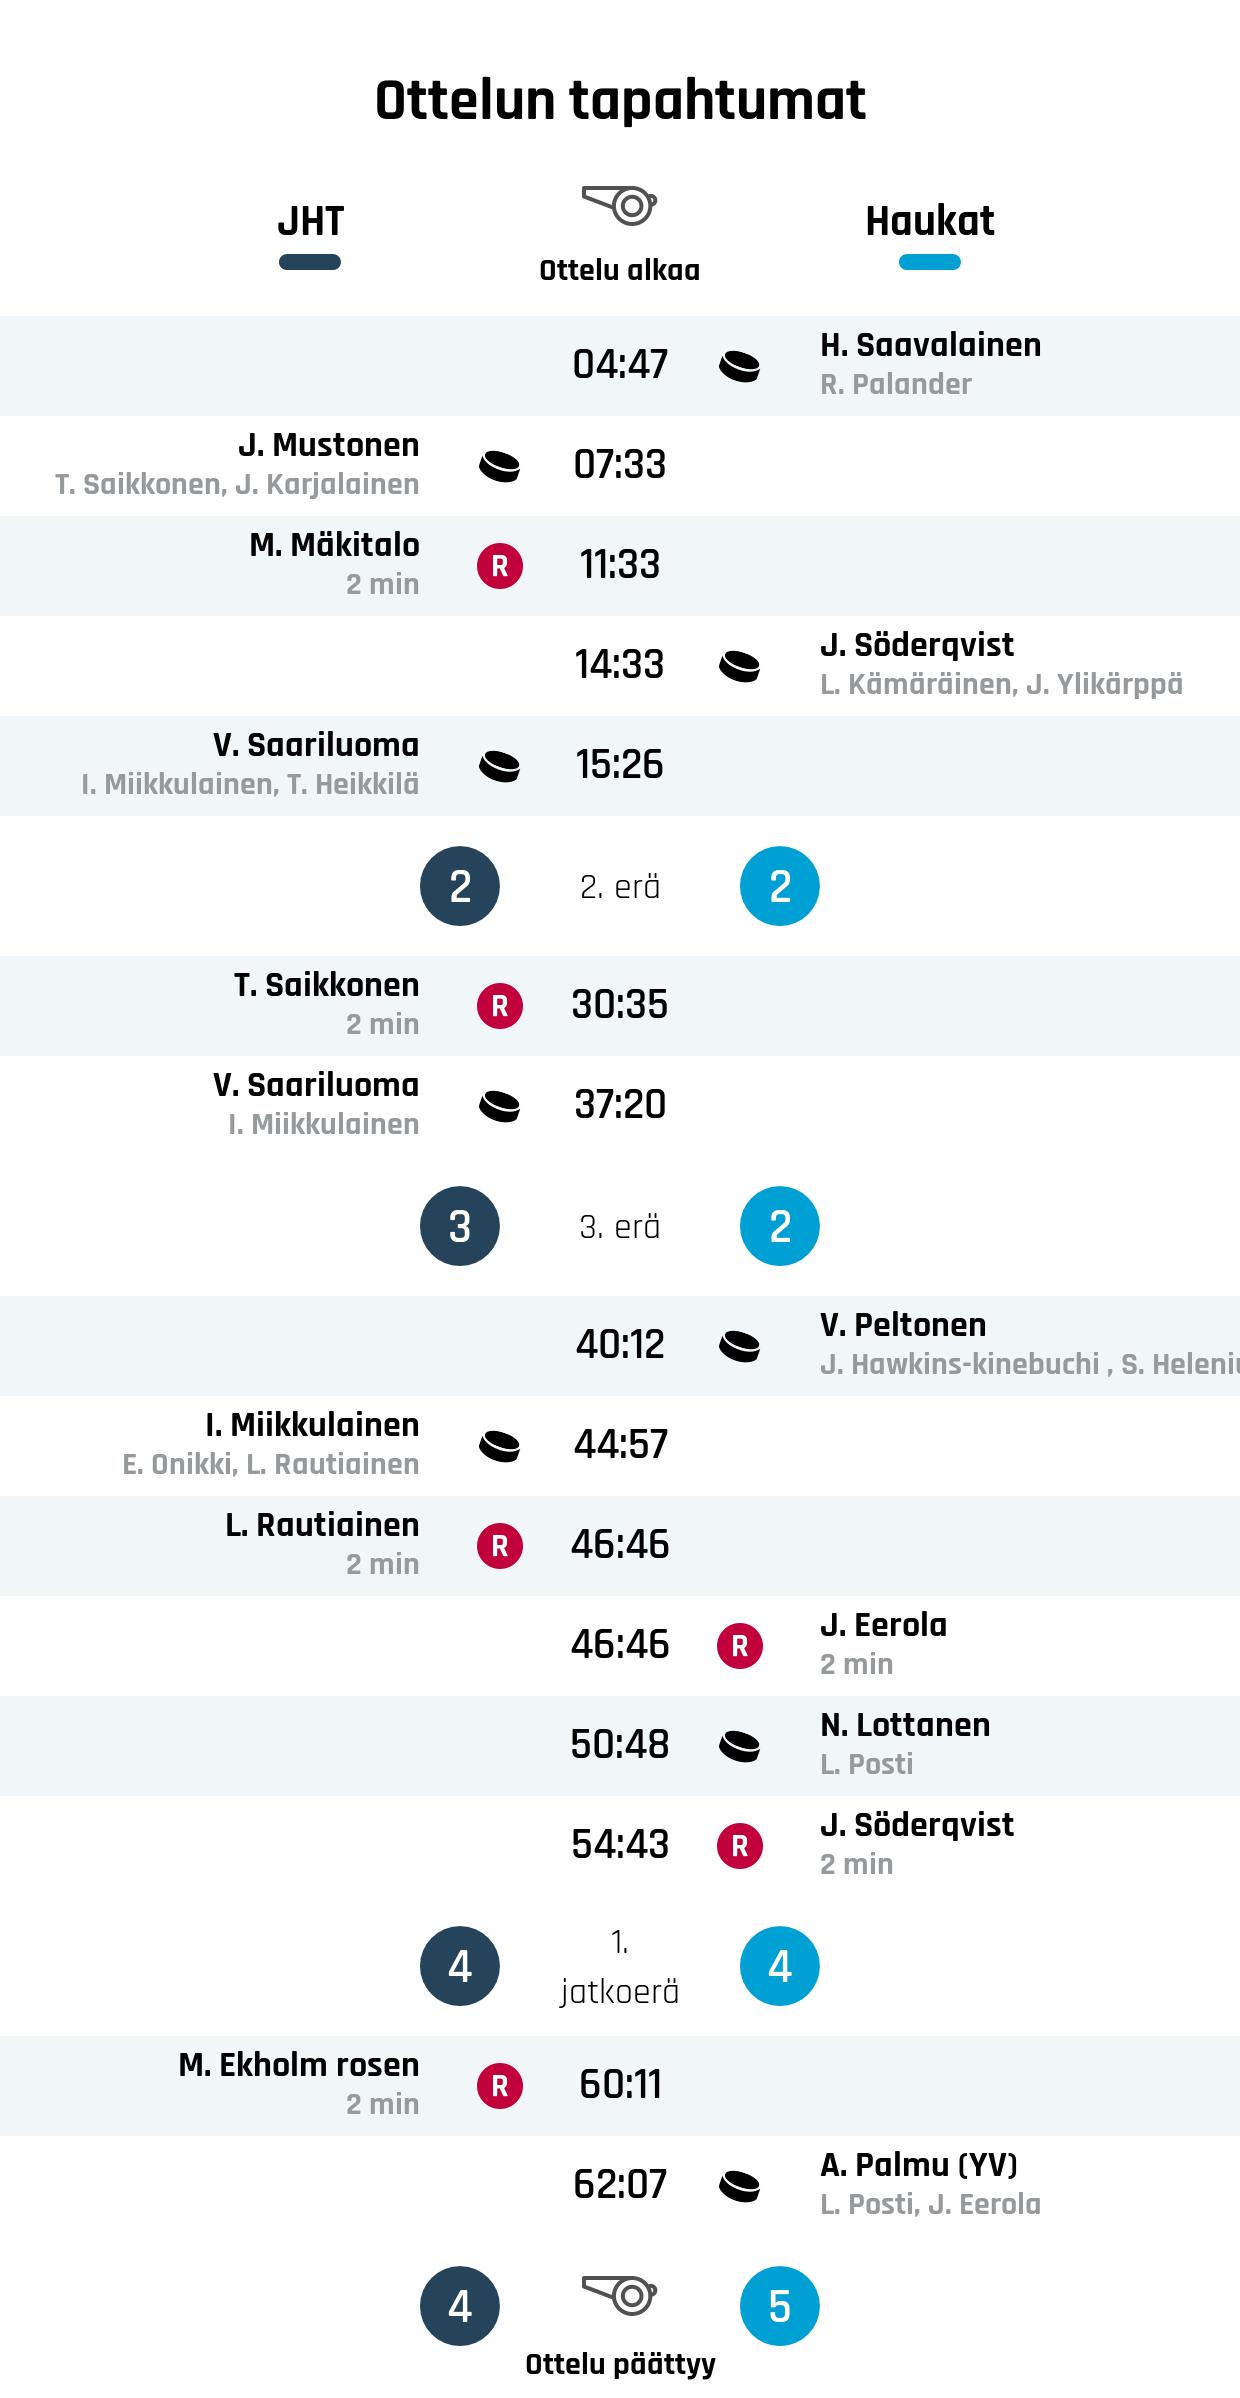The height and width of the screenshot is (2398, 1240).
Task: Select the JHT team heading
Action: (x=310, y=221)
